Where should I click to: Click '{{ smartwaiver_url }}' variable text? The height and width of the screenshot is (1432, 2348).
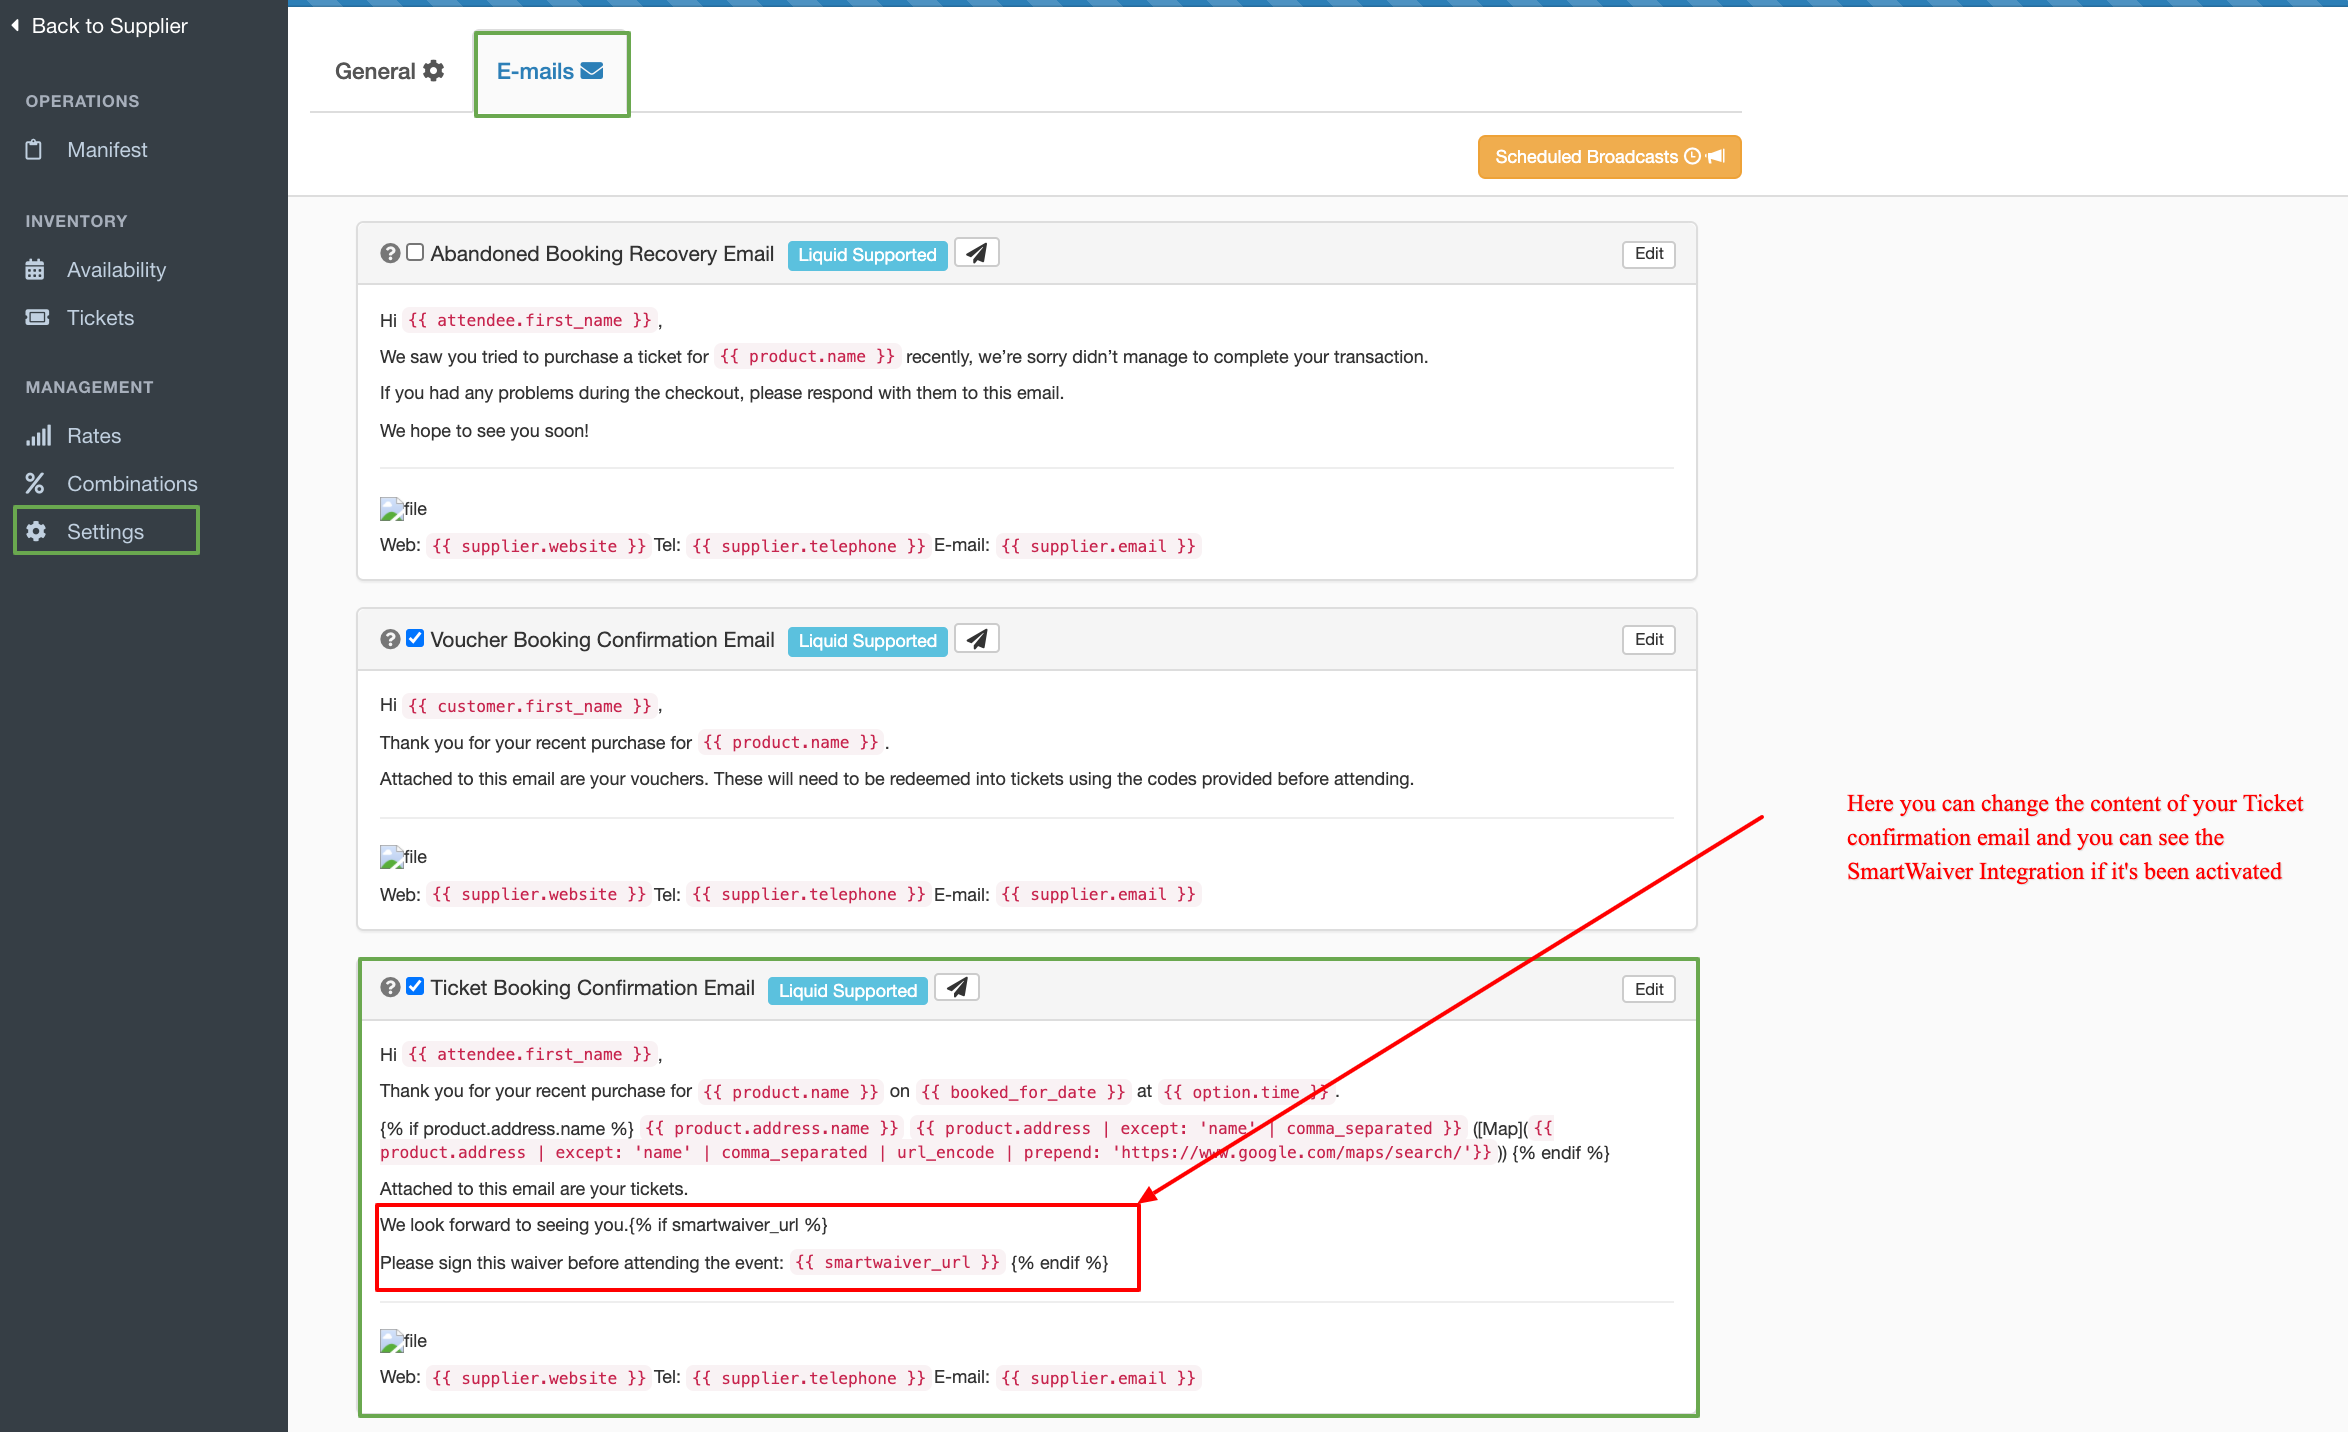point(897,1263)
